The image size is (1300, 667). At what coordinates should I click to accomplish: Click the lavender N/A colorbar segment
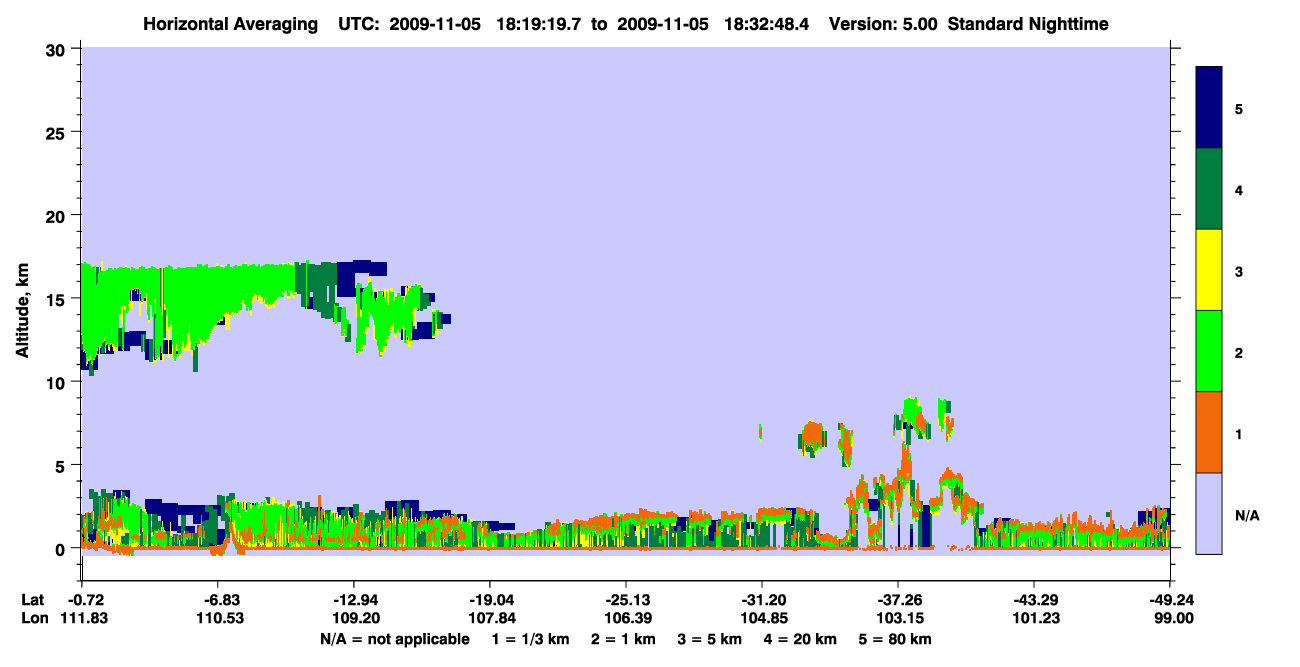tap(1210, 513)
